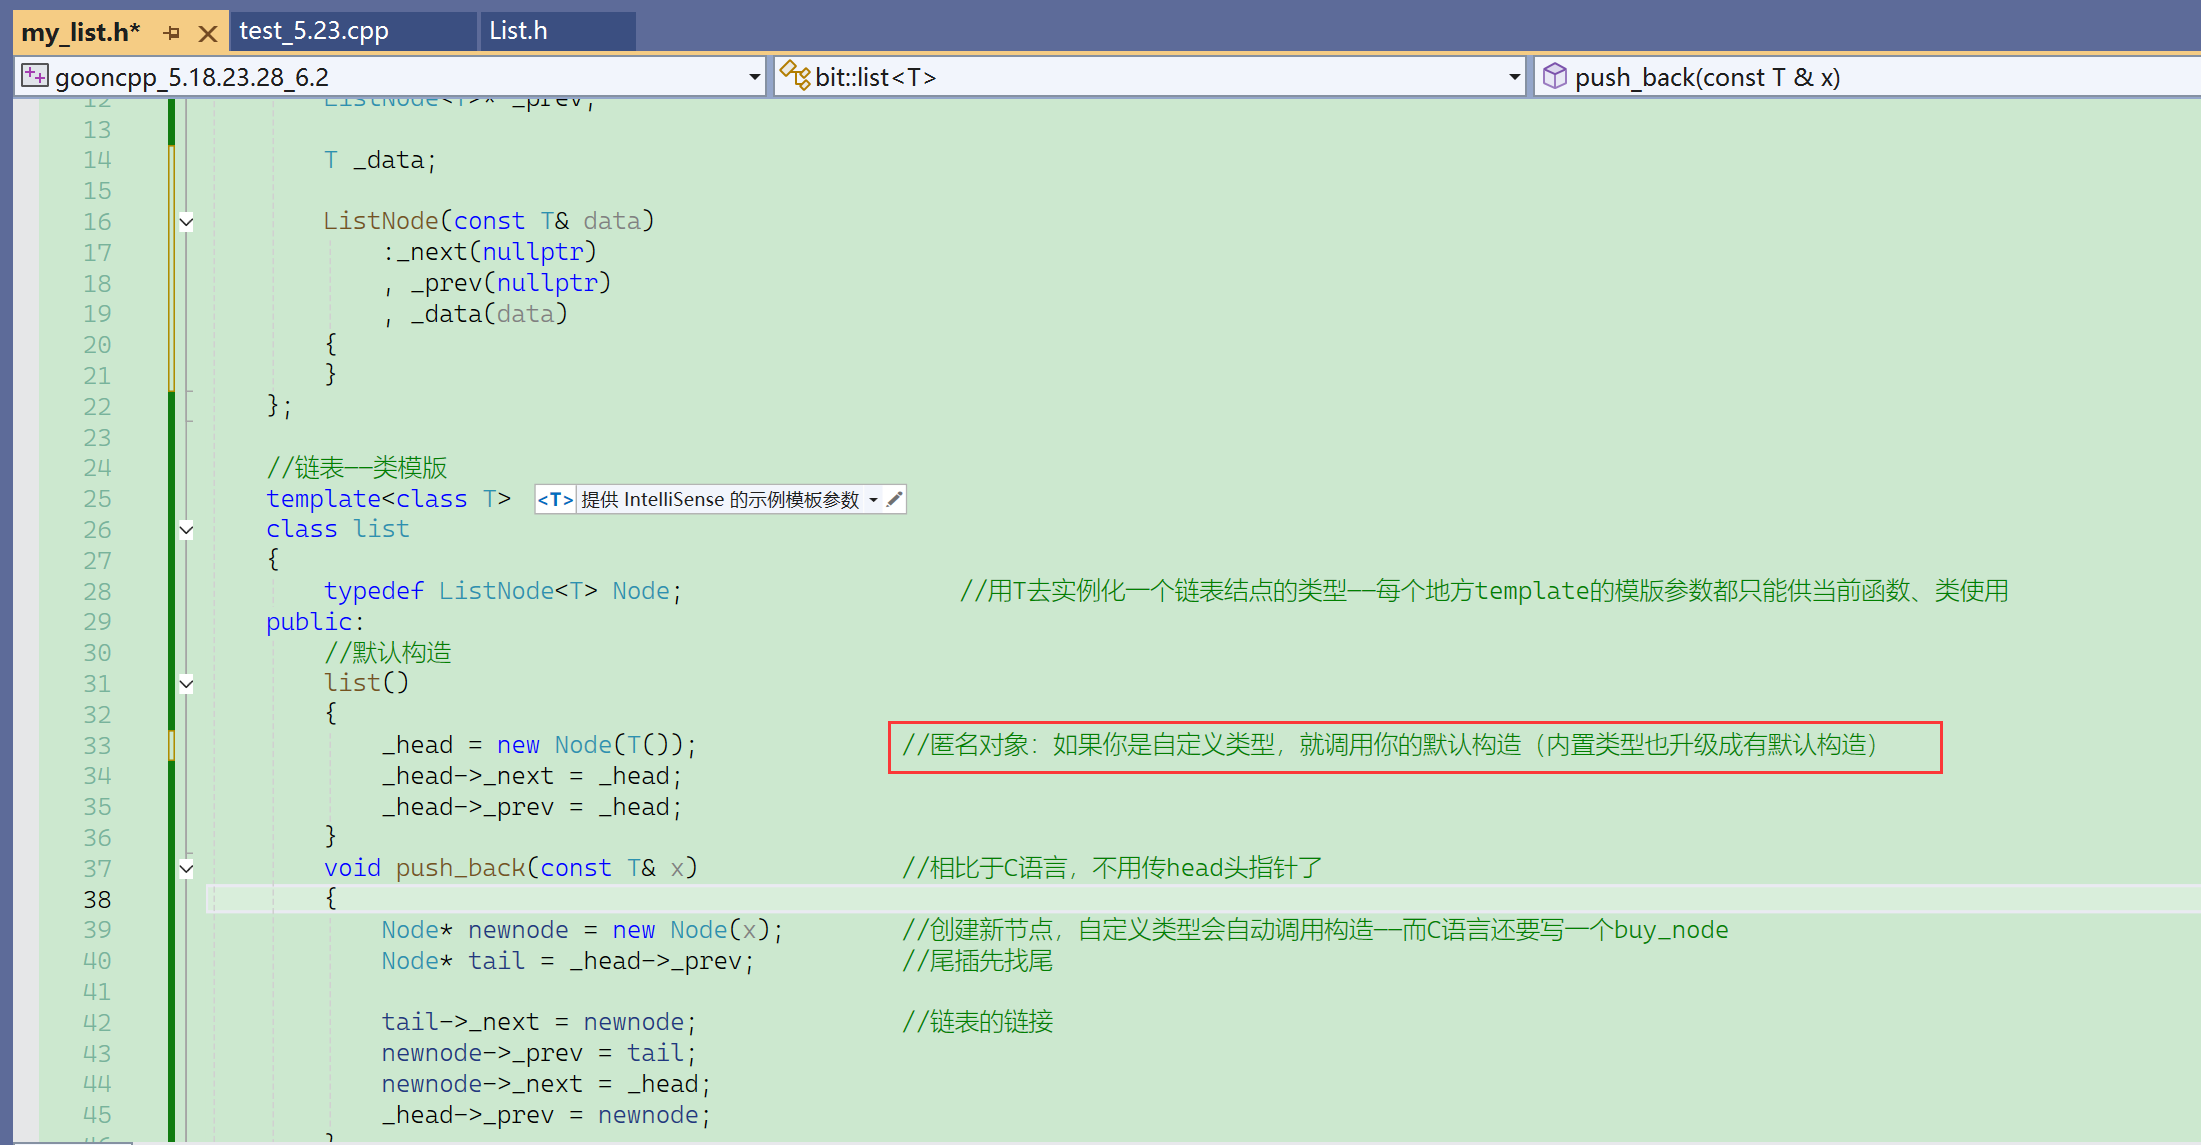Click the pencil edit icon on template bar

click(x=894, y=499)
